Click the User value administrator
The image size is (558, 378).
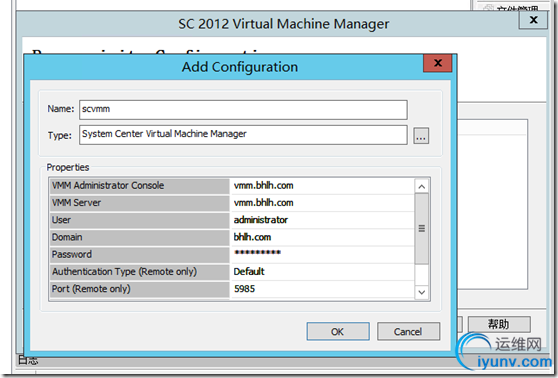[x=260, y=220]
